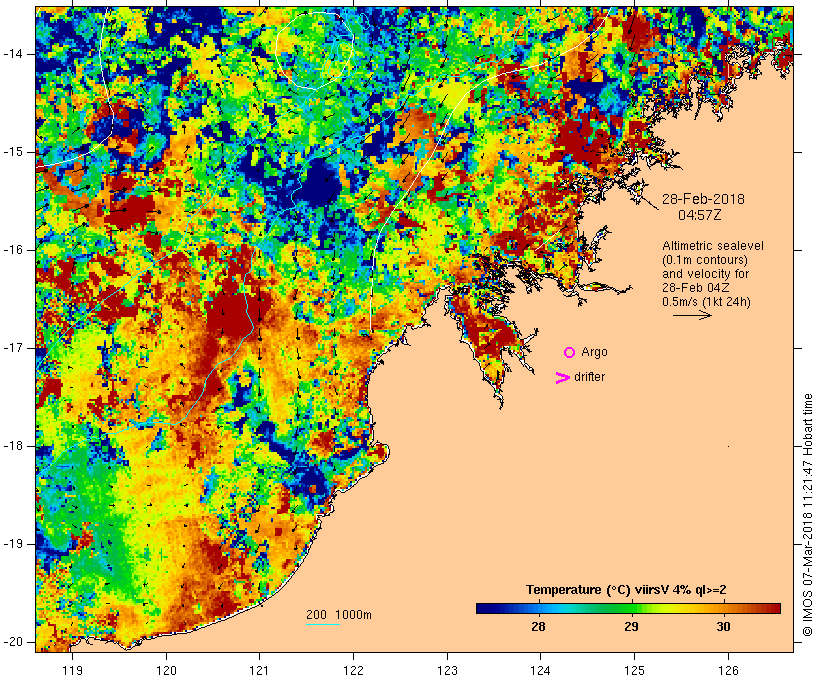Click the '0.5m/s (1kt 24h)' text

tap(706, 302)
